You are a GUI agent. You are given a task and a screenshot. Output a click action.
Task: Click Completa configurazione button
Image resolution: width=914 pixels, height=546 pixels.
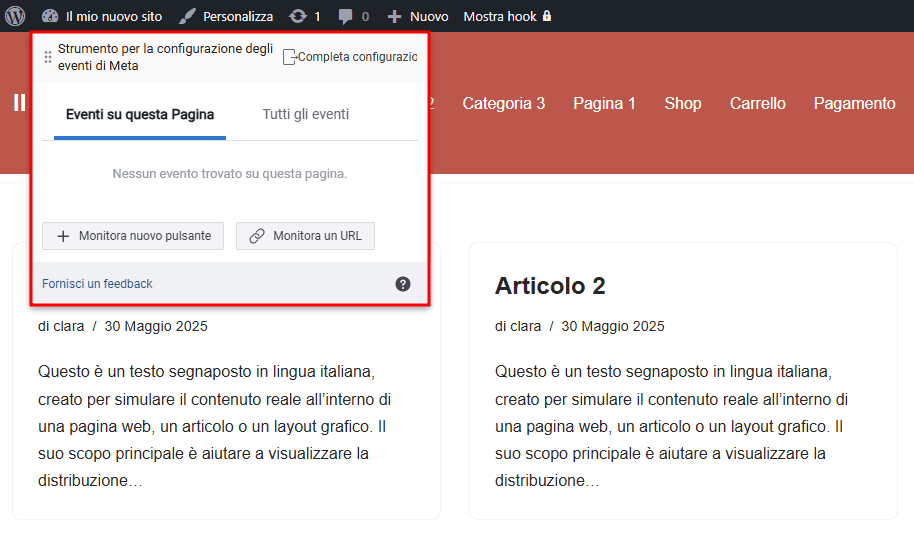350,57
